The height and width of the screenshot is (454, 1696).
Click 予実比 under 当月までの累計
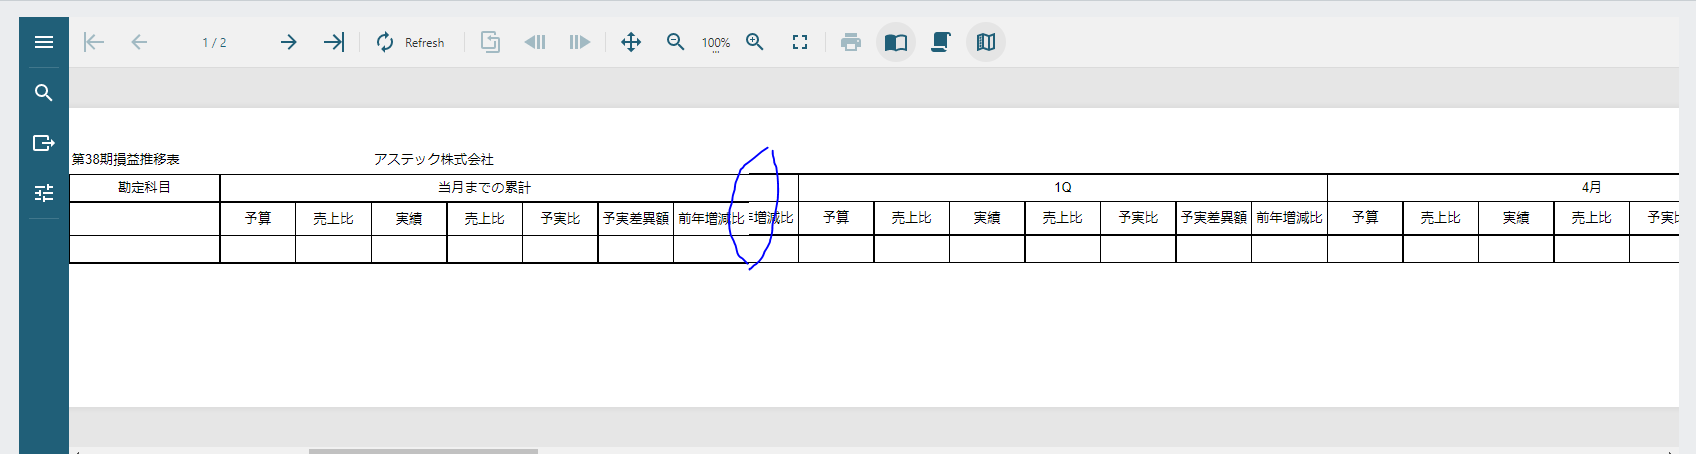tap(560, 218)
